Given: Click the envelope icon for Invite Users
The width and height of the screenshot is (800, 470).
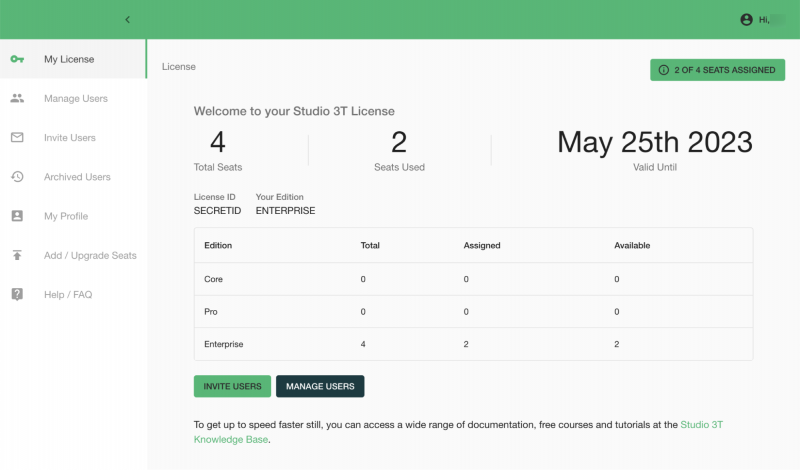Looking at the screenshot, I should pos(17,137).
